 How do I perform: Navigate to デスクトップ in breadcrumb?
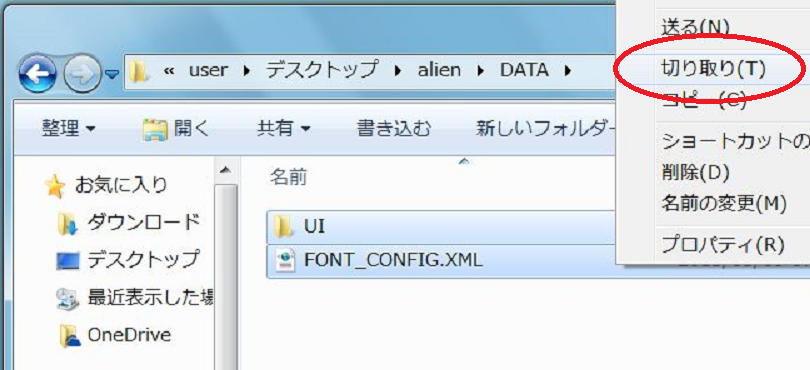pyautogui.click(x=322, y=69)
